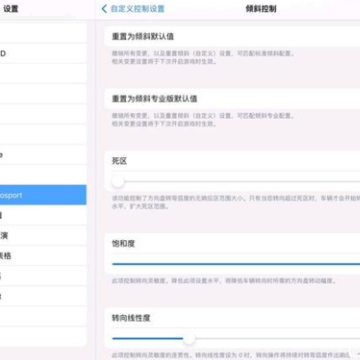Click the 饱和度 label
This screenshot has height=360, width=360.
point(123,244)
